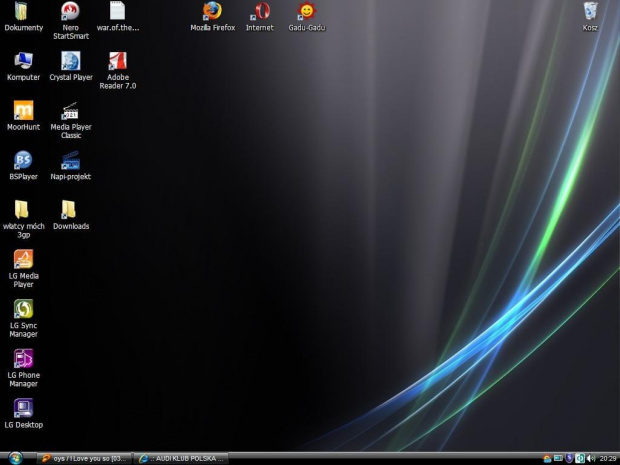Launch Mozilla Firefox from the desktop
The image size is (620, 465).
pyautogui.click(x=212, y=12)
